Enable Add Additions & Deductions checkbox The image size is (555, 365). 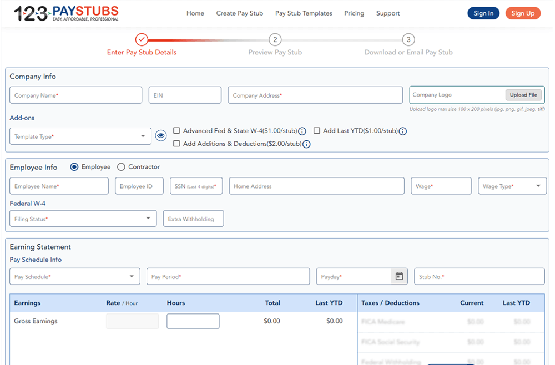pos(176,143)
